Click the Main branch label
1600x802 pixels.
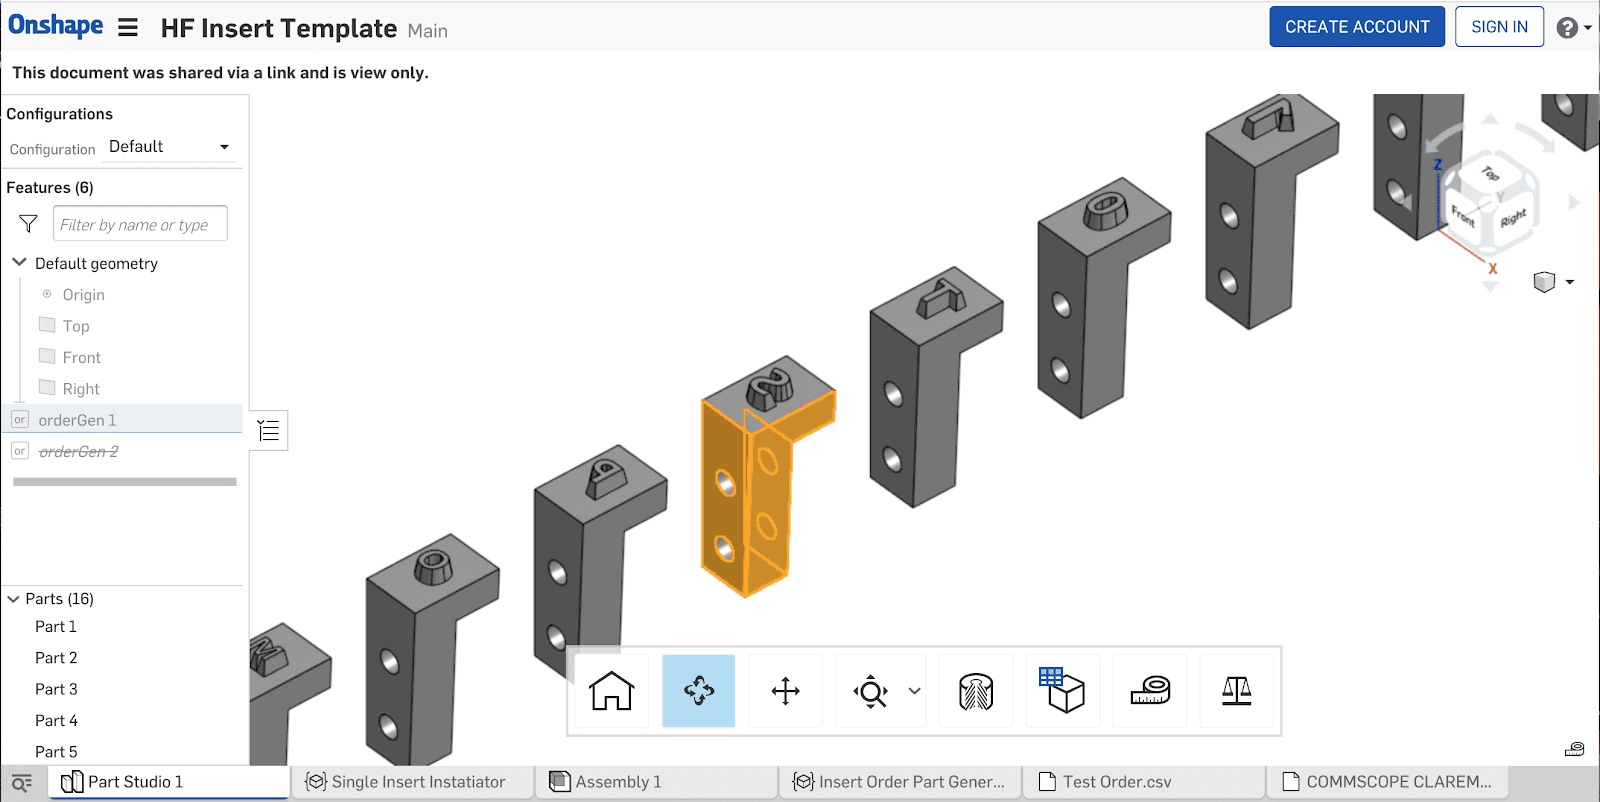click(x=428, y=31)
